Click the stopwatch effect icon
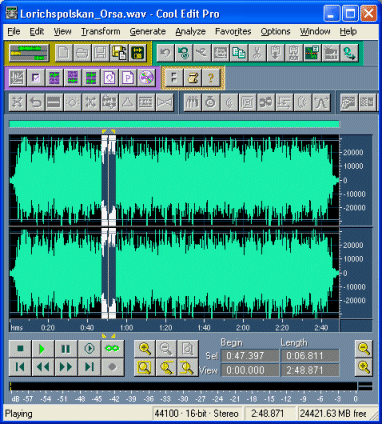382x424 pixels. click(x=210, y=102)
